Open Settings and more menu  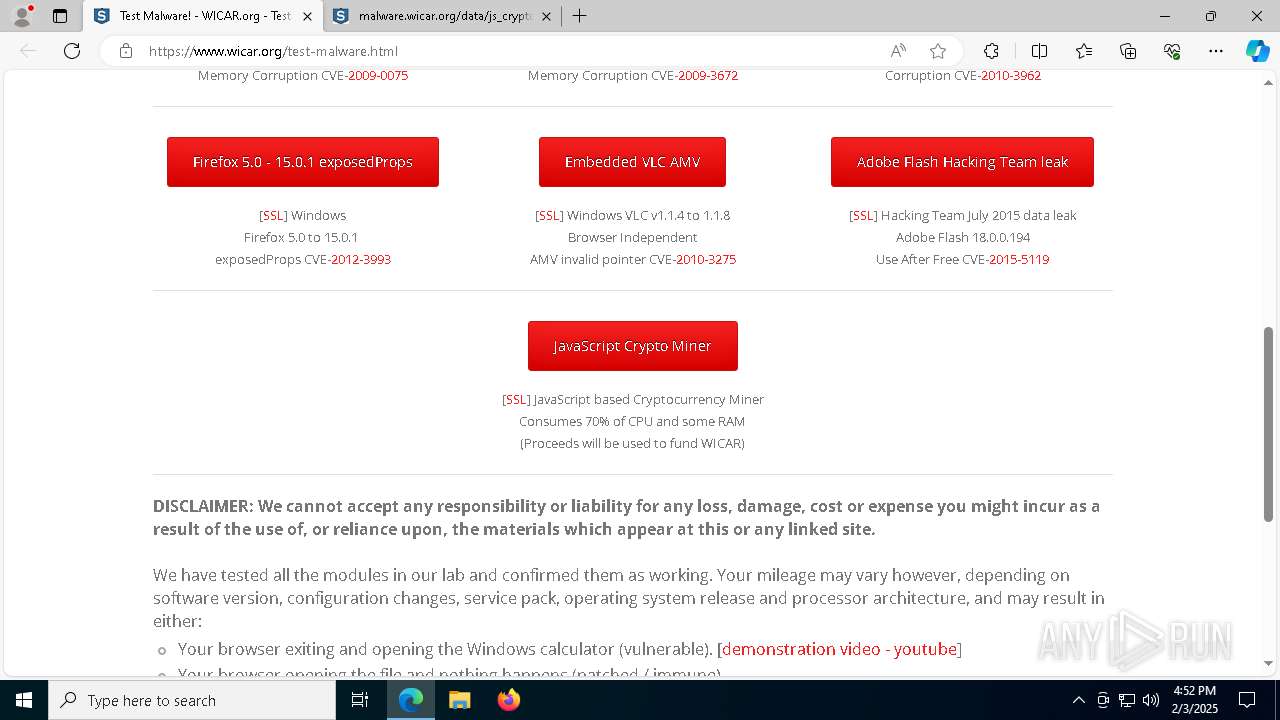tap(1216, 51)
